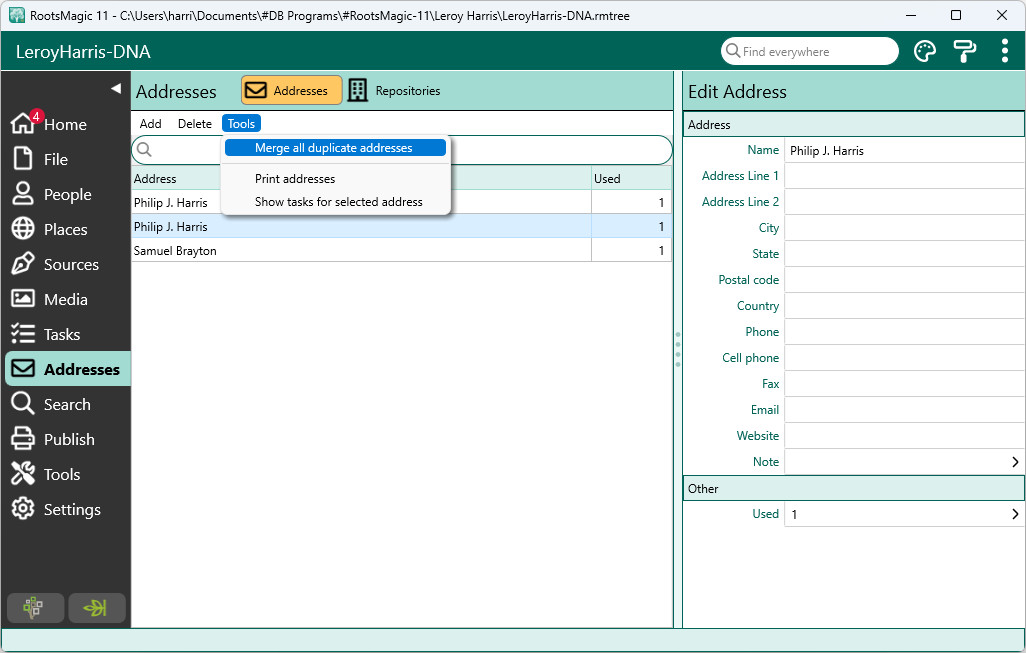The width and height of the screenshot is (1026, 653).
Task: Select the Samuel Brayton address row
Action: point(402,251)
